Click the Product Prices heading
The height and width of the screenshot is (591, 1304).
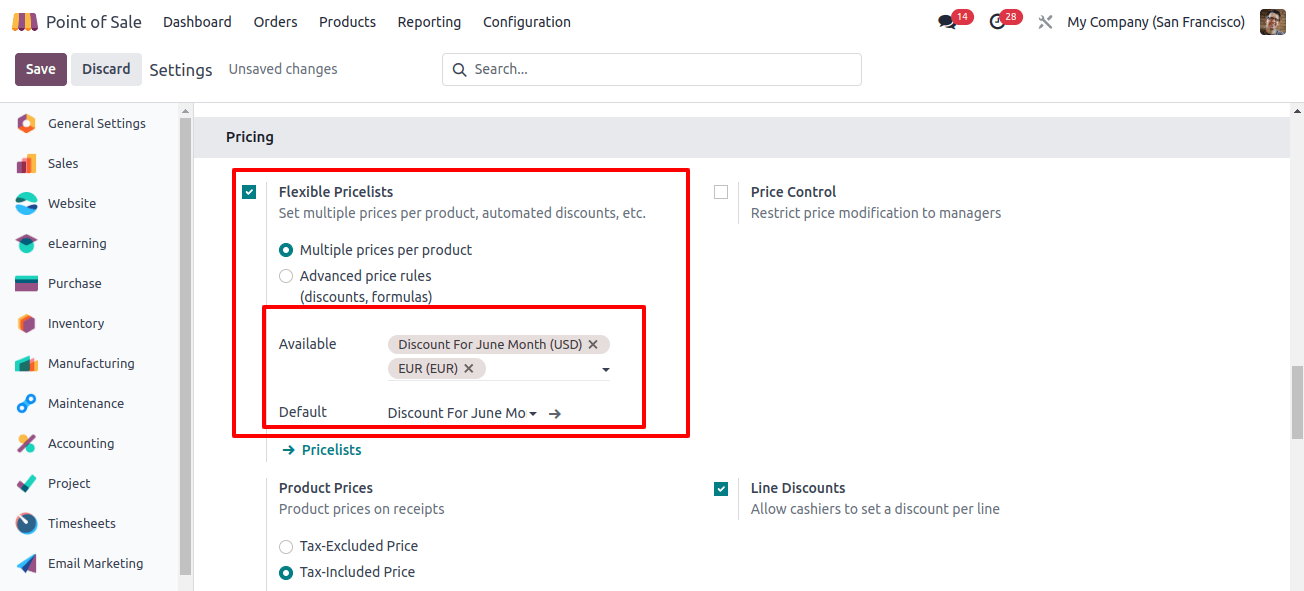326,488
